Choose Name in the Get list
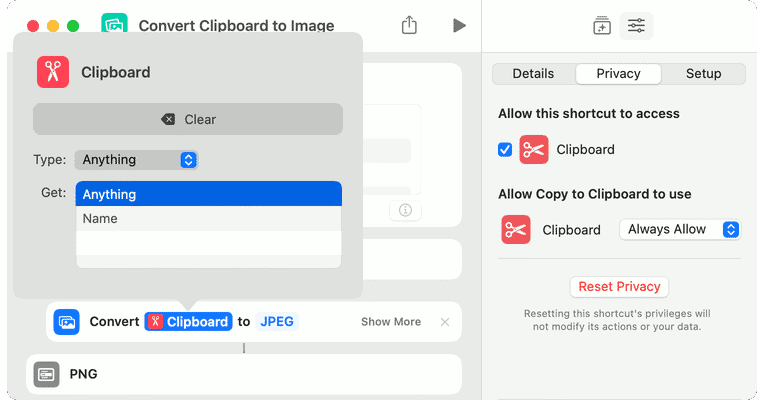 pos(209,219)
